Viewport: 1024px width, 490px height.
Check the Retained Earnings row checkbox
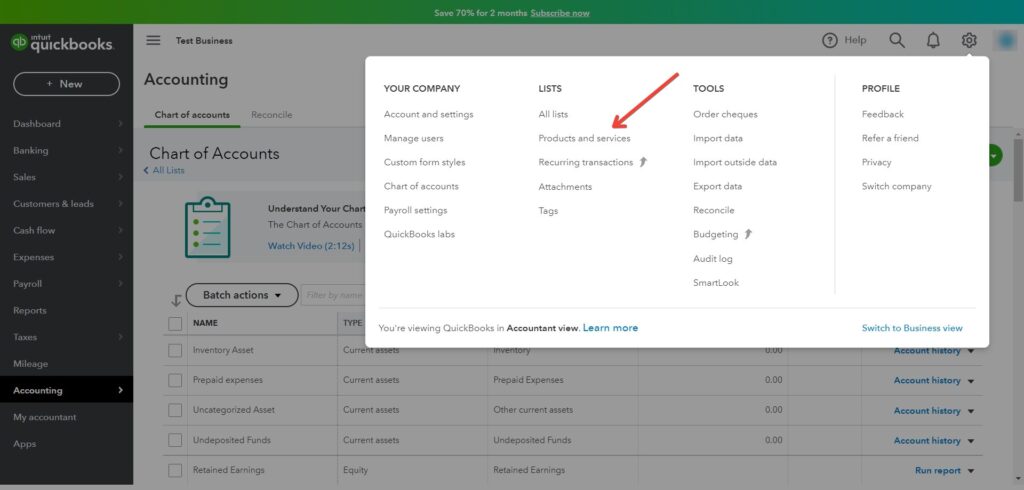tap(175, 470)
